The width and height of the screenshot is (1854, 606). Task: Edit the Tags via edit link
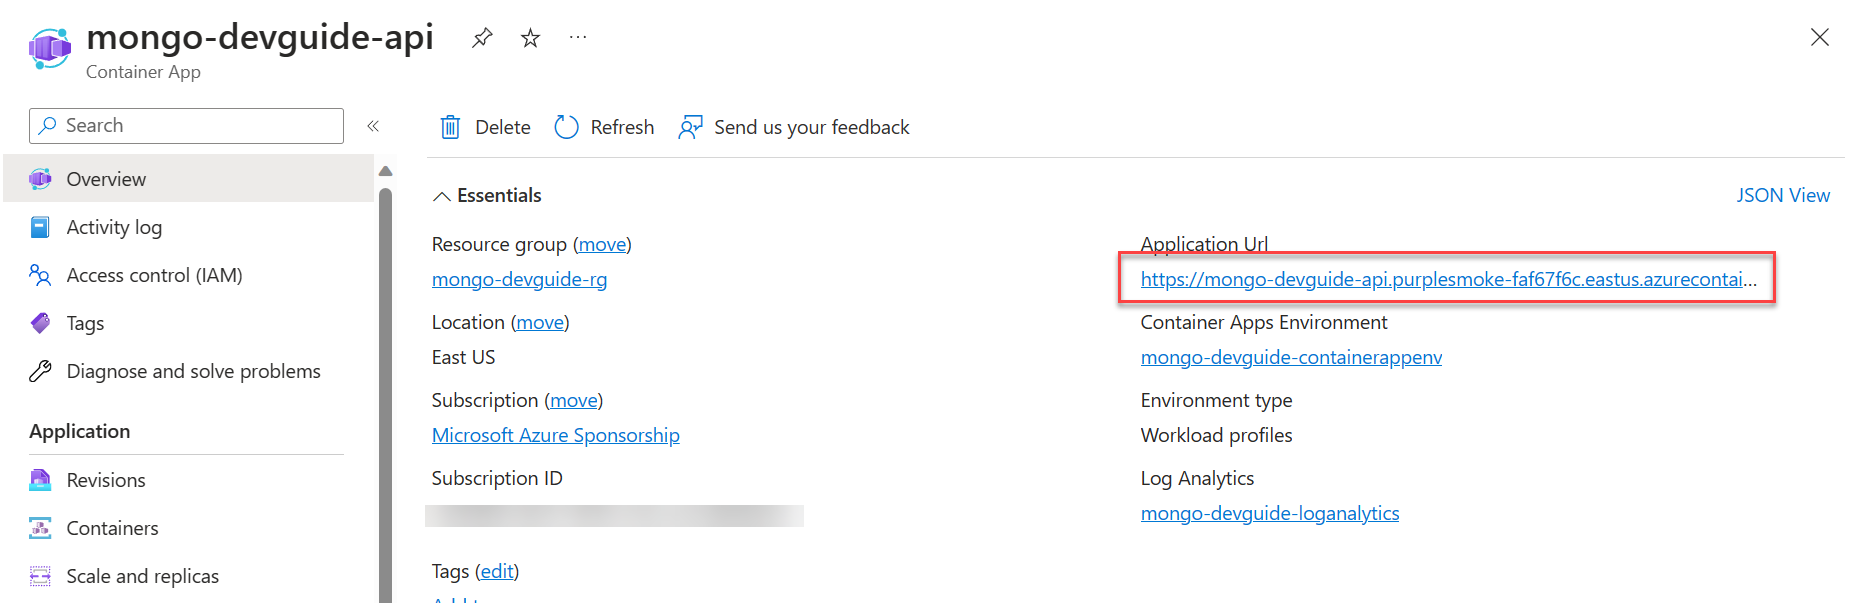pos(497,571)
